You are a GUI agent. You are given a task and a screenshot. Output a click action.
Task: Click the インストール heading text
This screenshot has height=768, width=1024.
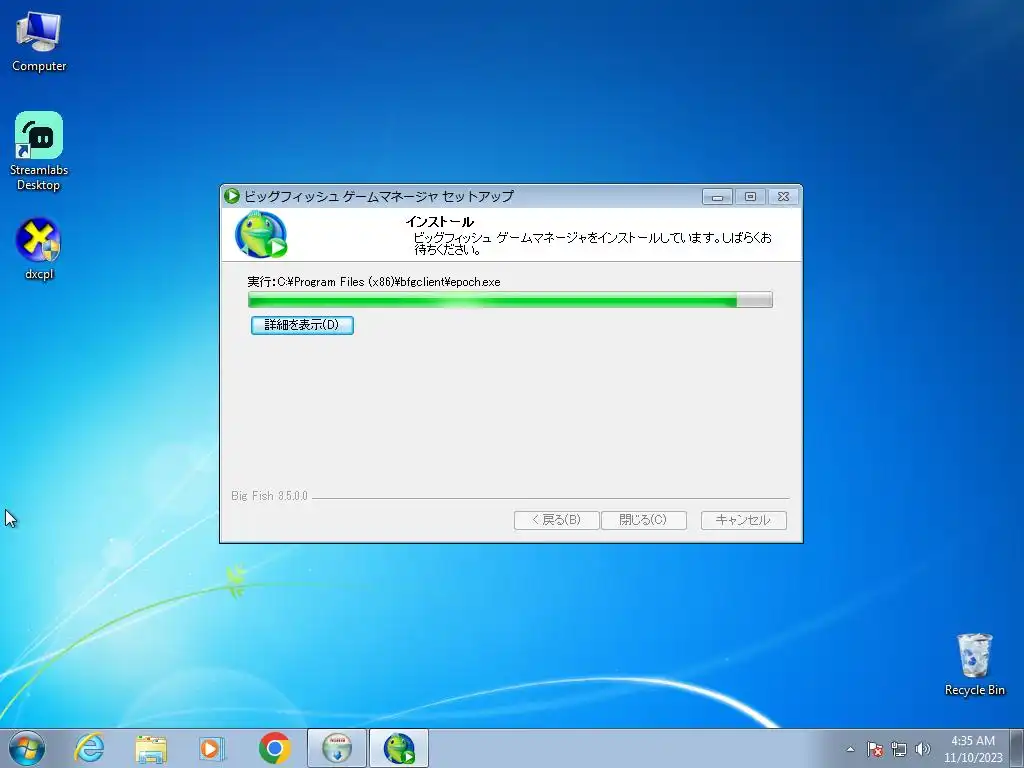click(439, 221)
